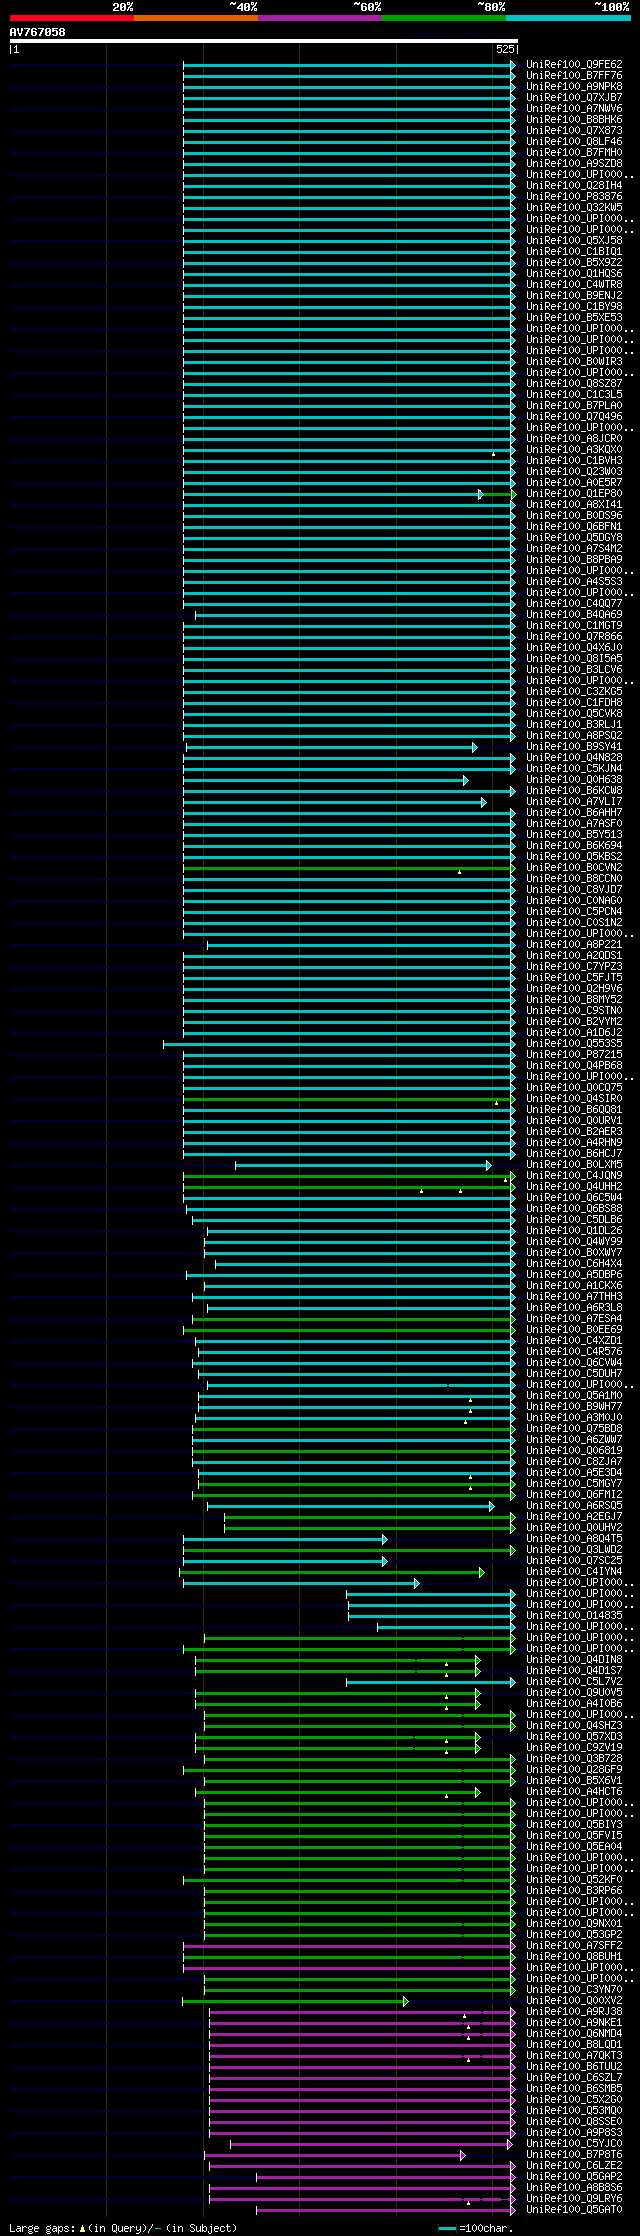Select the UniRef100_B2AER3 label

[x=574, y=1132]
